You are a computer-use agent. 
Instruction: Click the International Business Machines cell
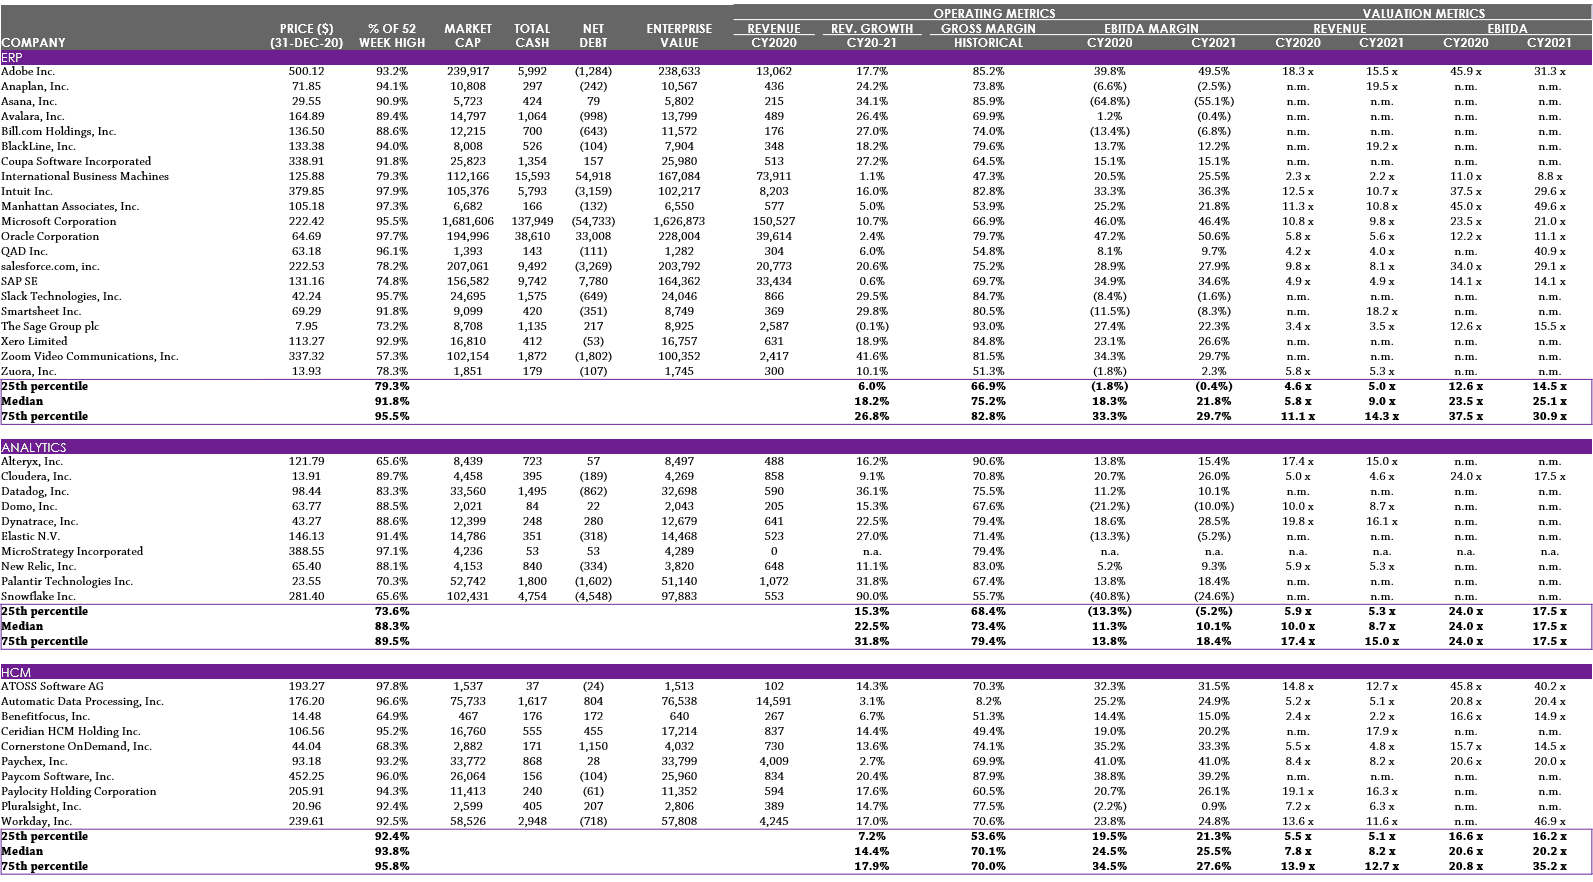(85, 177)
